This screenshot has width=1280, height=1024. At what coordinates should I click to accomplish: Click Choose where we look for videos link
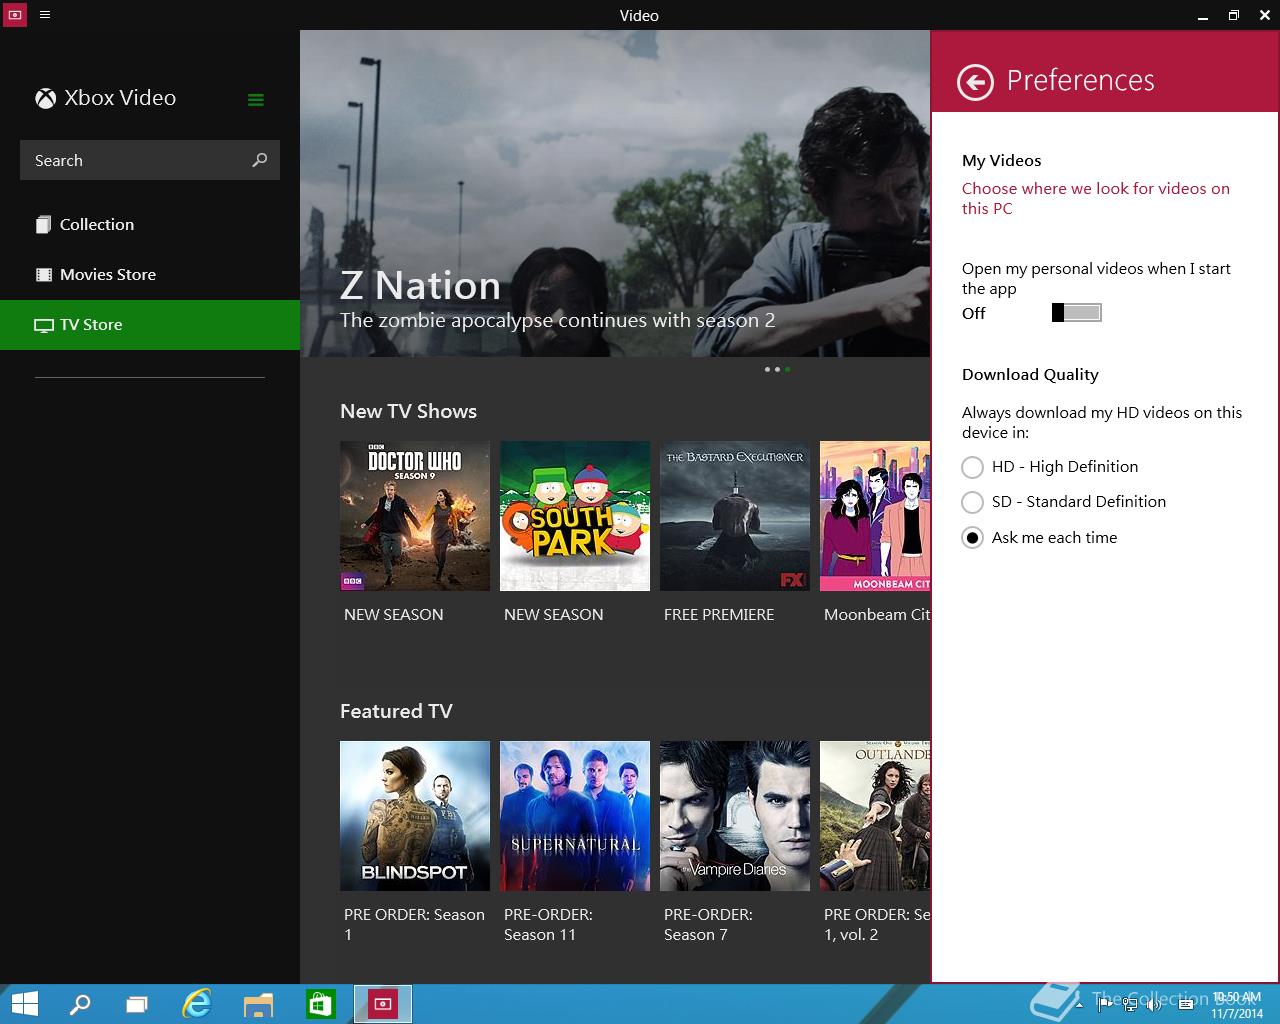(x=1096, y=199)
